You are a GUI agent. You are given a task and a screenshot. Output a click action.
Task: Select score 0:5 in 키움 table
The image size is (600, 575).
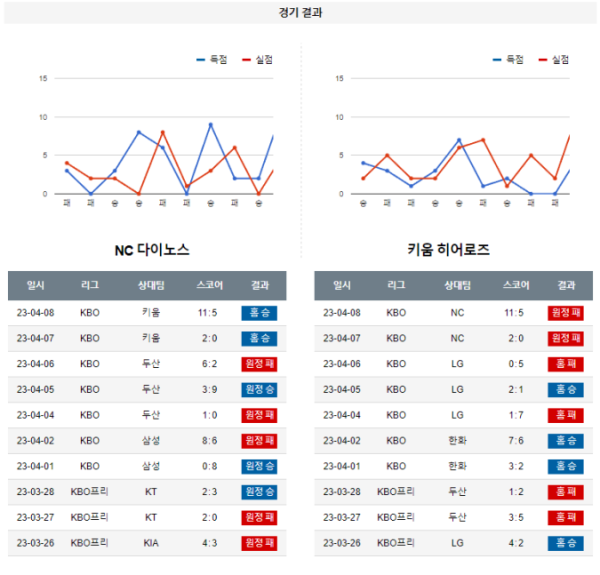tap(516, 364)
